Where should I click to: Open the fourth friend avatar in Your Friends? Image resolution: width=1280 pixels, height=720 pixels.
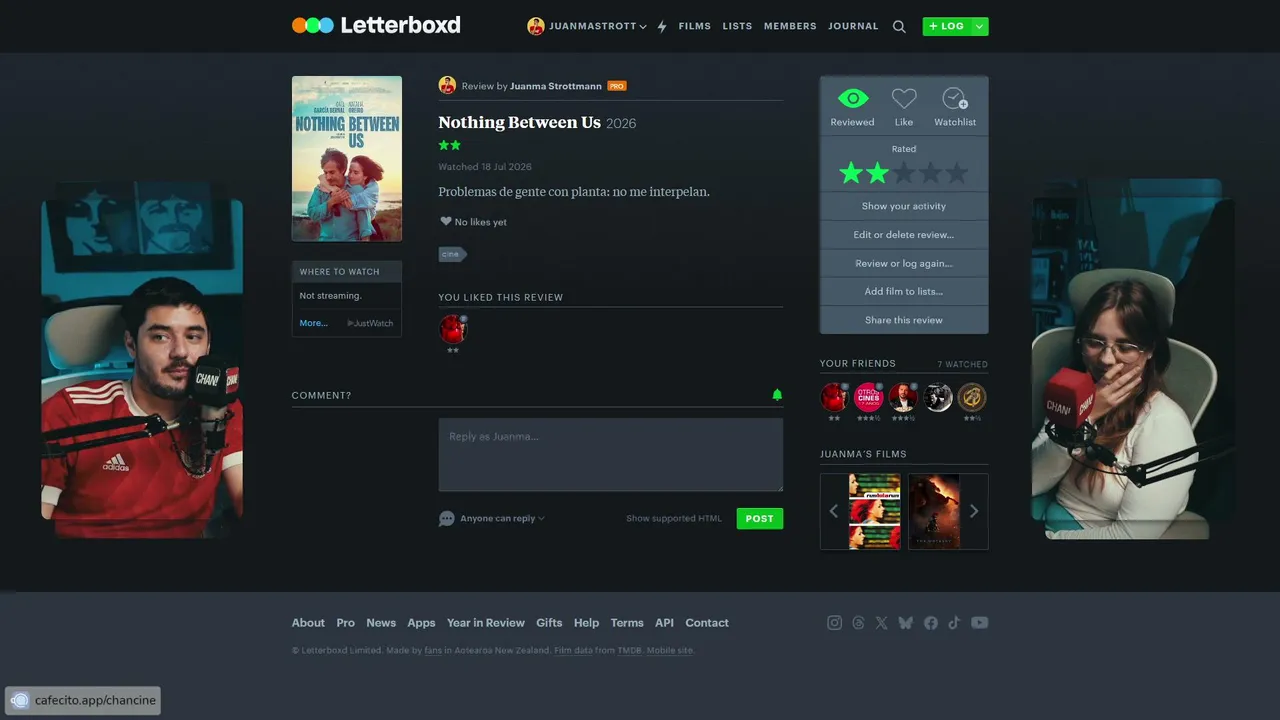[937, 398]
